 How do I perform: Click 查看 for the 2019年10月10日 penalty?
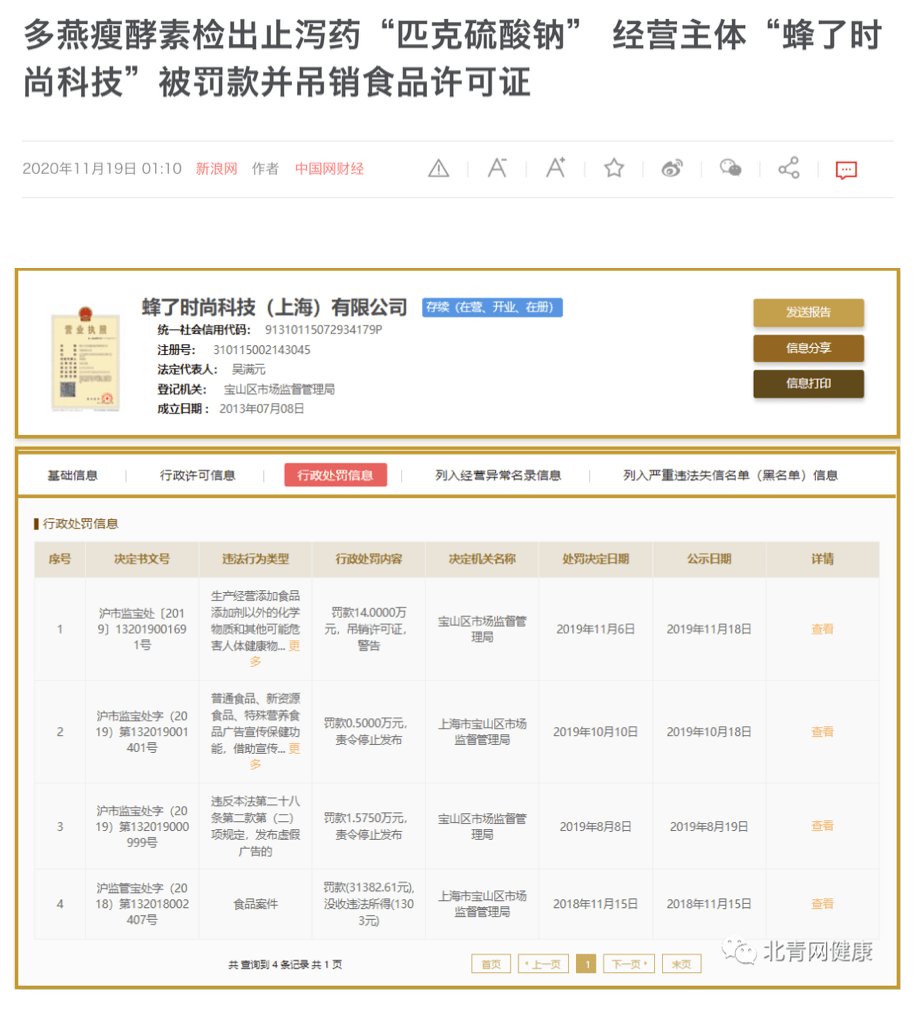coord(823,732)
